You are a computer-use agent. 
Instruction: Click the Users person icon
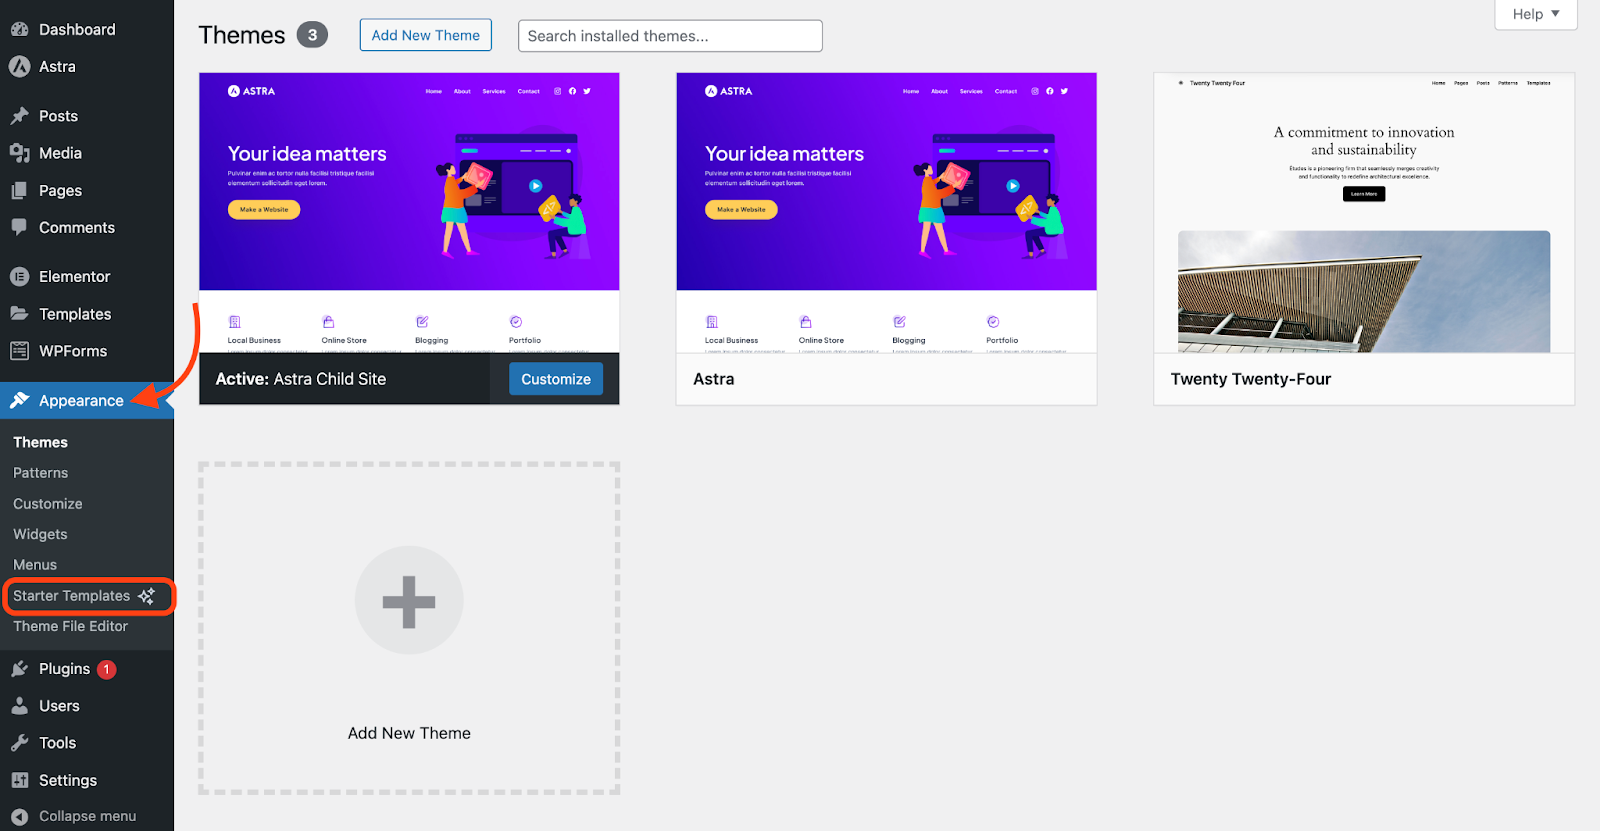point(19,706)
